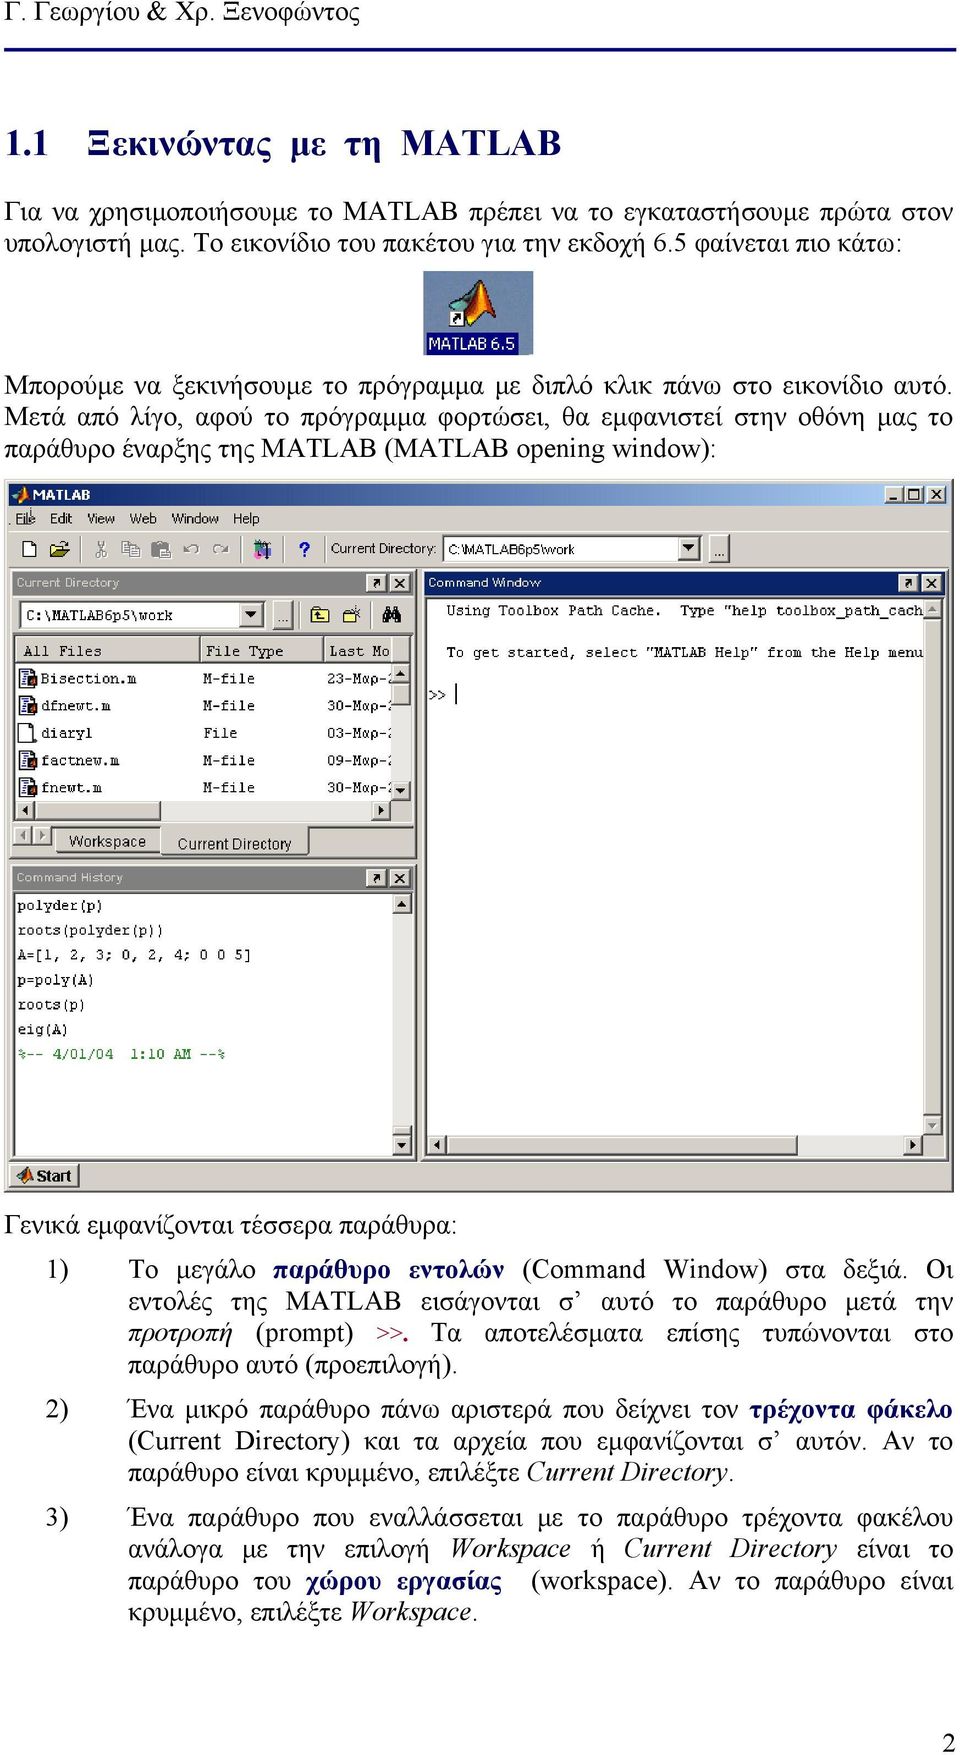Select the dfnewt.m file row

[203, 705]
